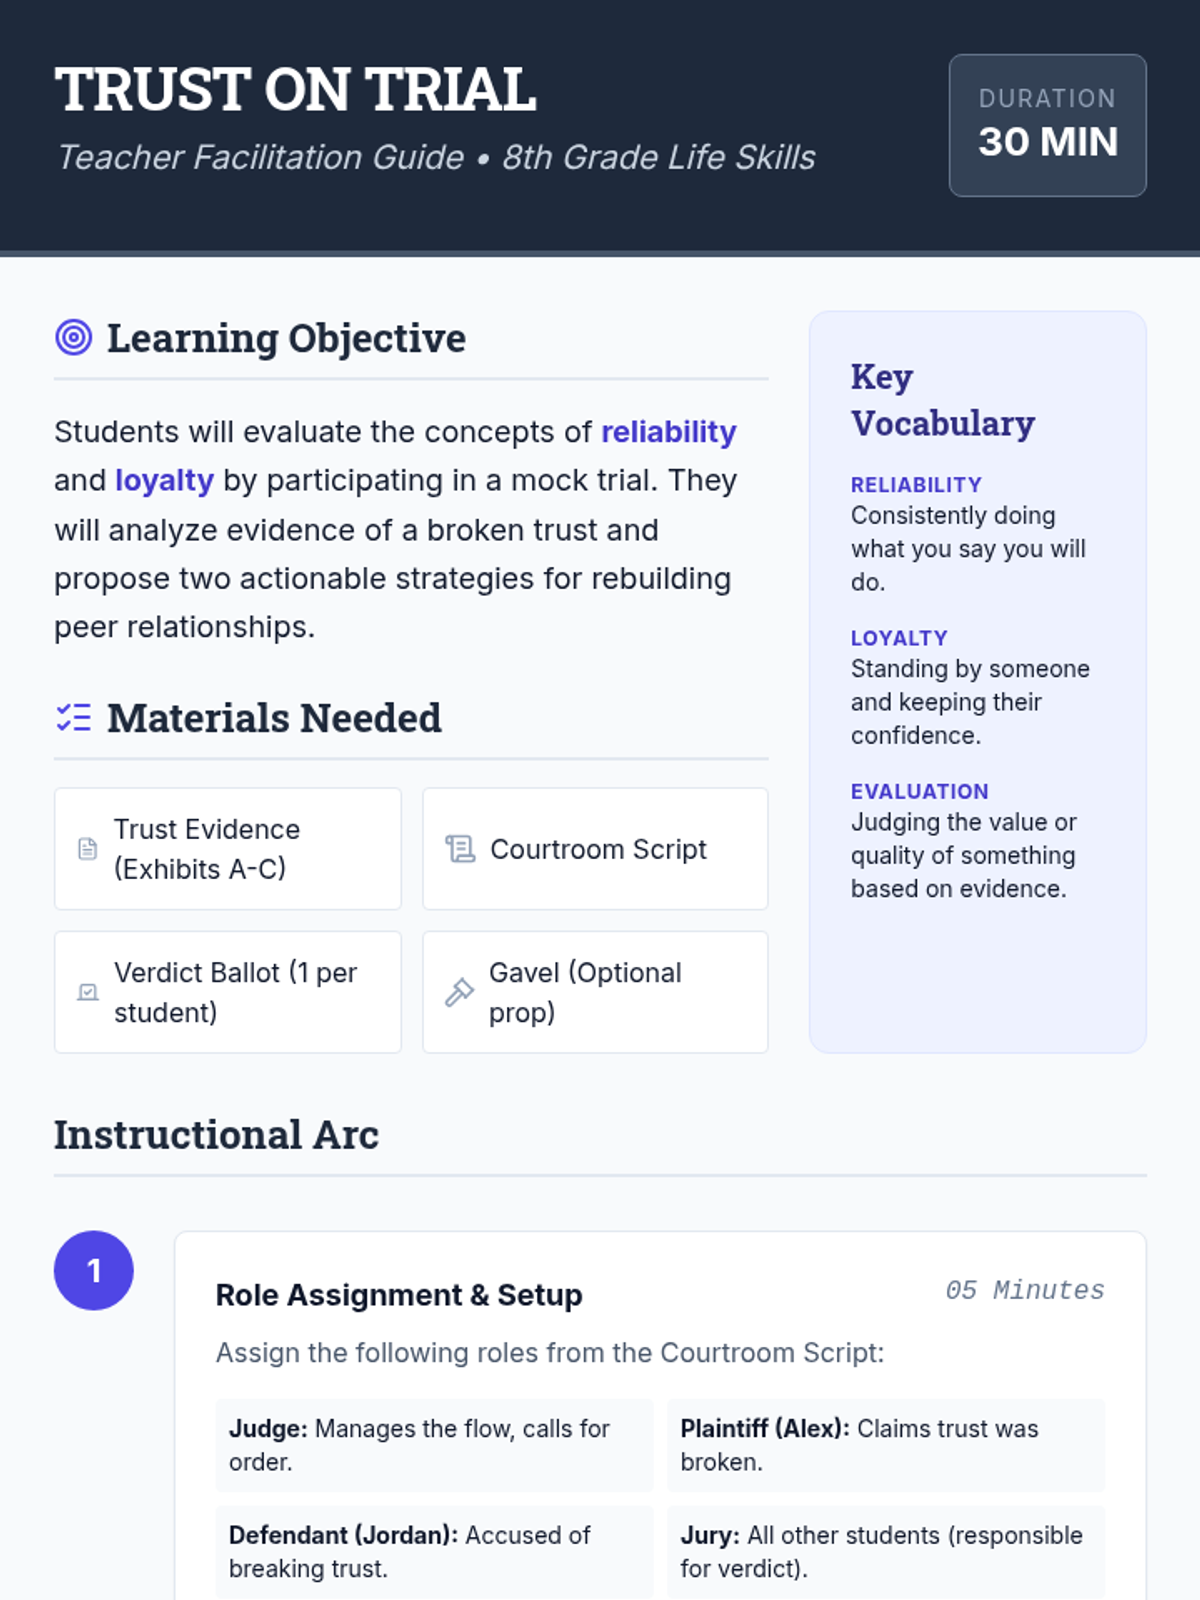Viewport: 1200px width, 1600px height.
Task: Click the highlighted reliability keyword
Action: tap(668, 432)
